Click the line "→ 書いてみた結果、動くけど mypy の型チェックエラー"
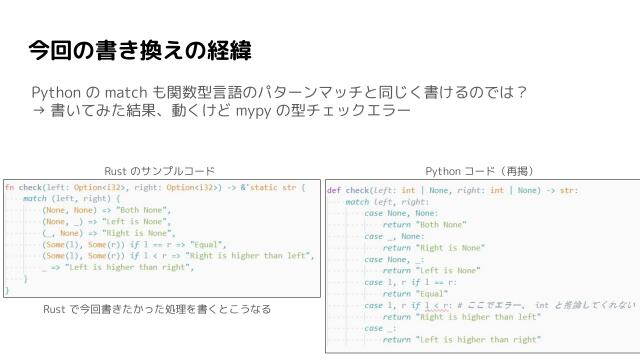 [221, 110]
